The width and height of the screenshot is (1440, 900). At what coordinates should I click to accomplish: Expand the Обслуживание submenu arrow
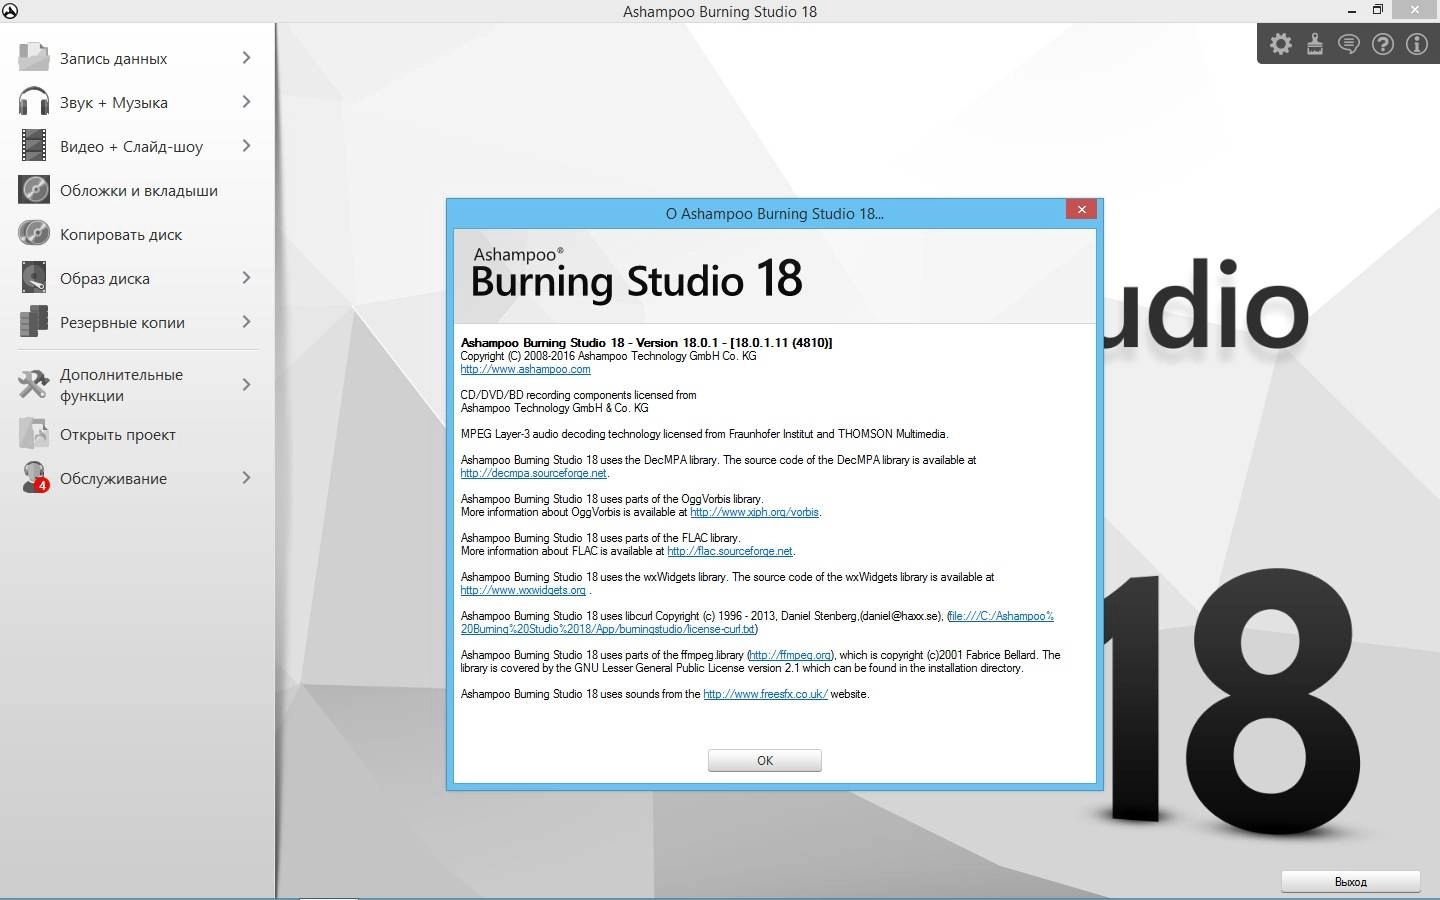246,477
